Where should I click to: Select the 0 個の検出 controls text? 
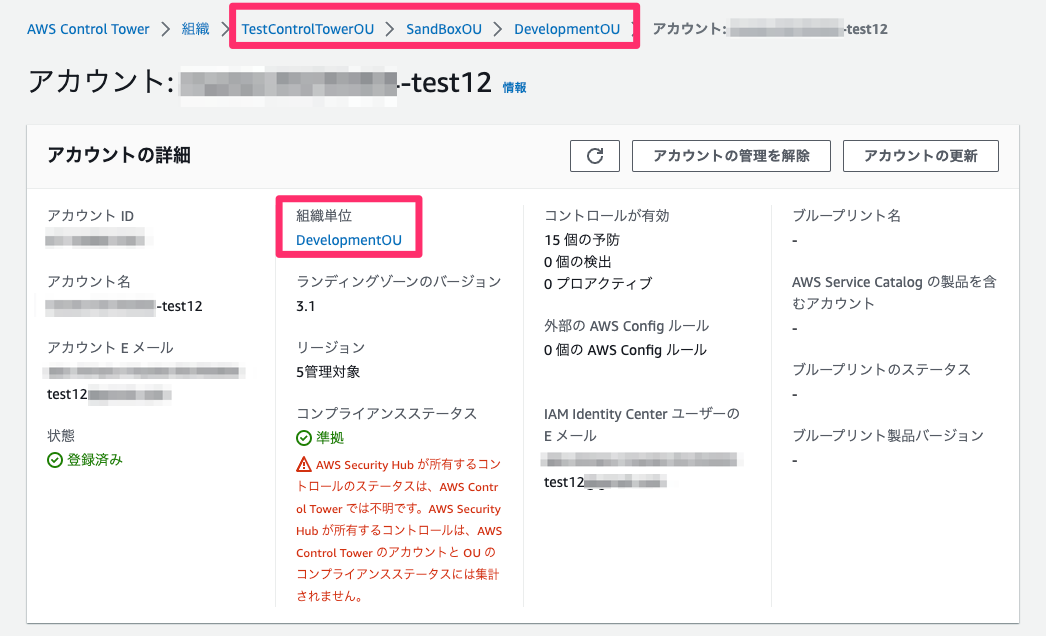coord(578,262)
